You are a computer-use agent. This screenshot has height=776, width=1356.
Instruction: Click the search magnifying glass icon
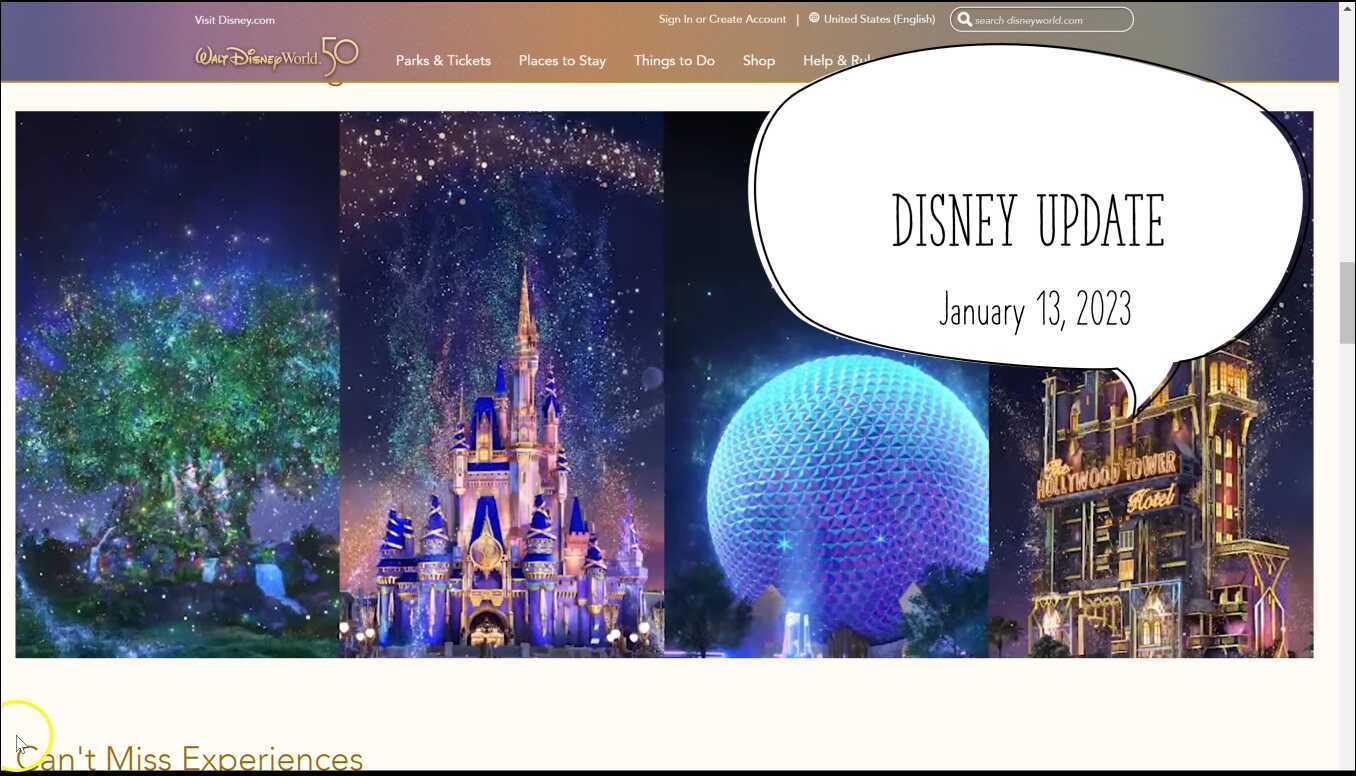(x=964, y=19)
